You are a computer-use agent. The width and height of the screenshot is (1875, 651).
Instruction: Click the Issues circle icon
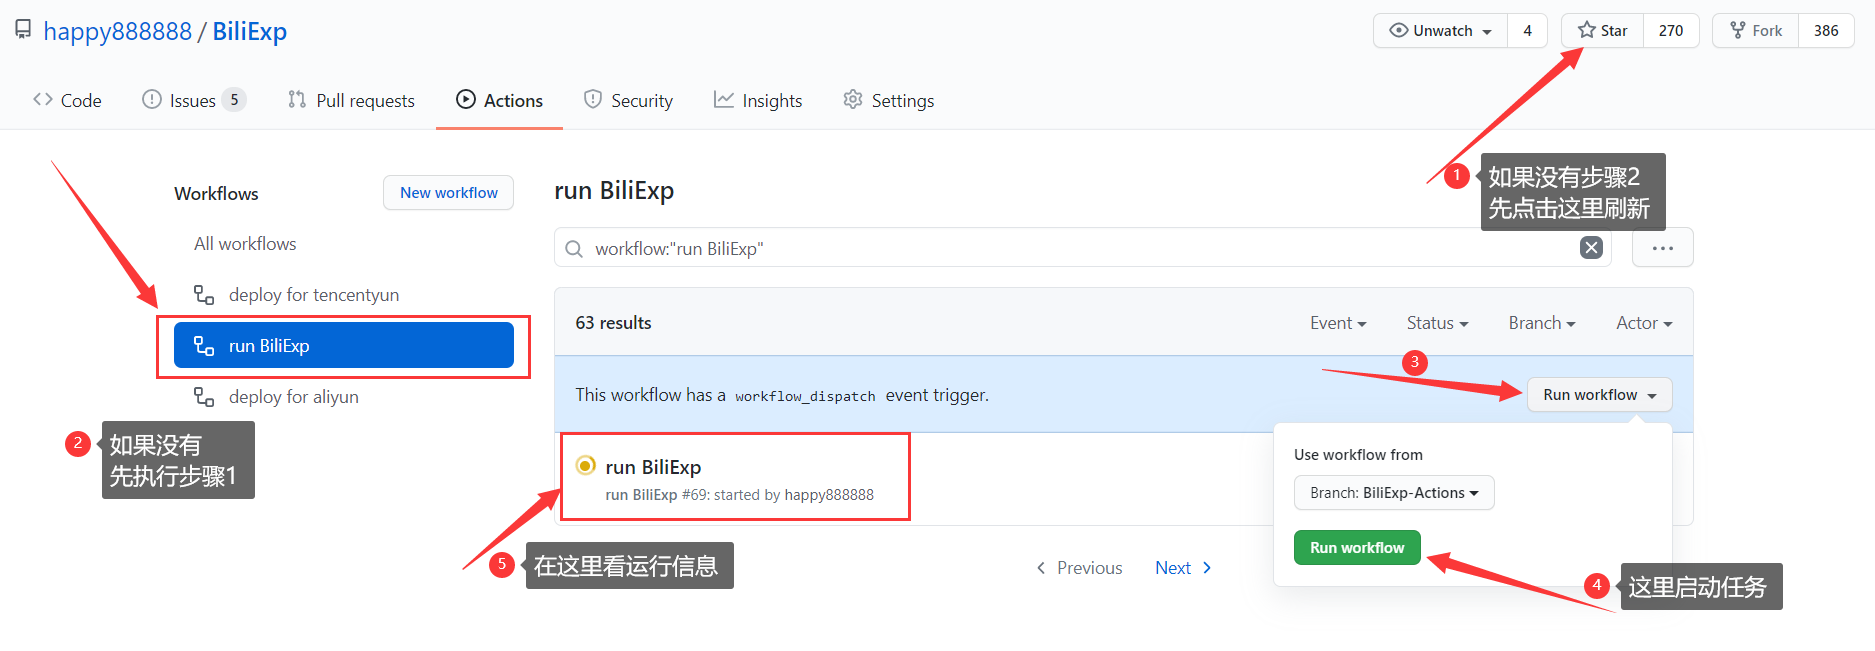[x=152, y=99]
